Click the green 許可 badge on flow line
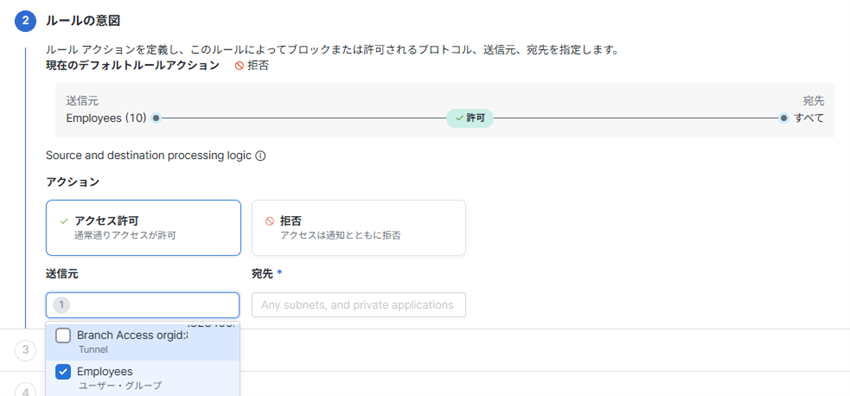 click(469, 118)
